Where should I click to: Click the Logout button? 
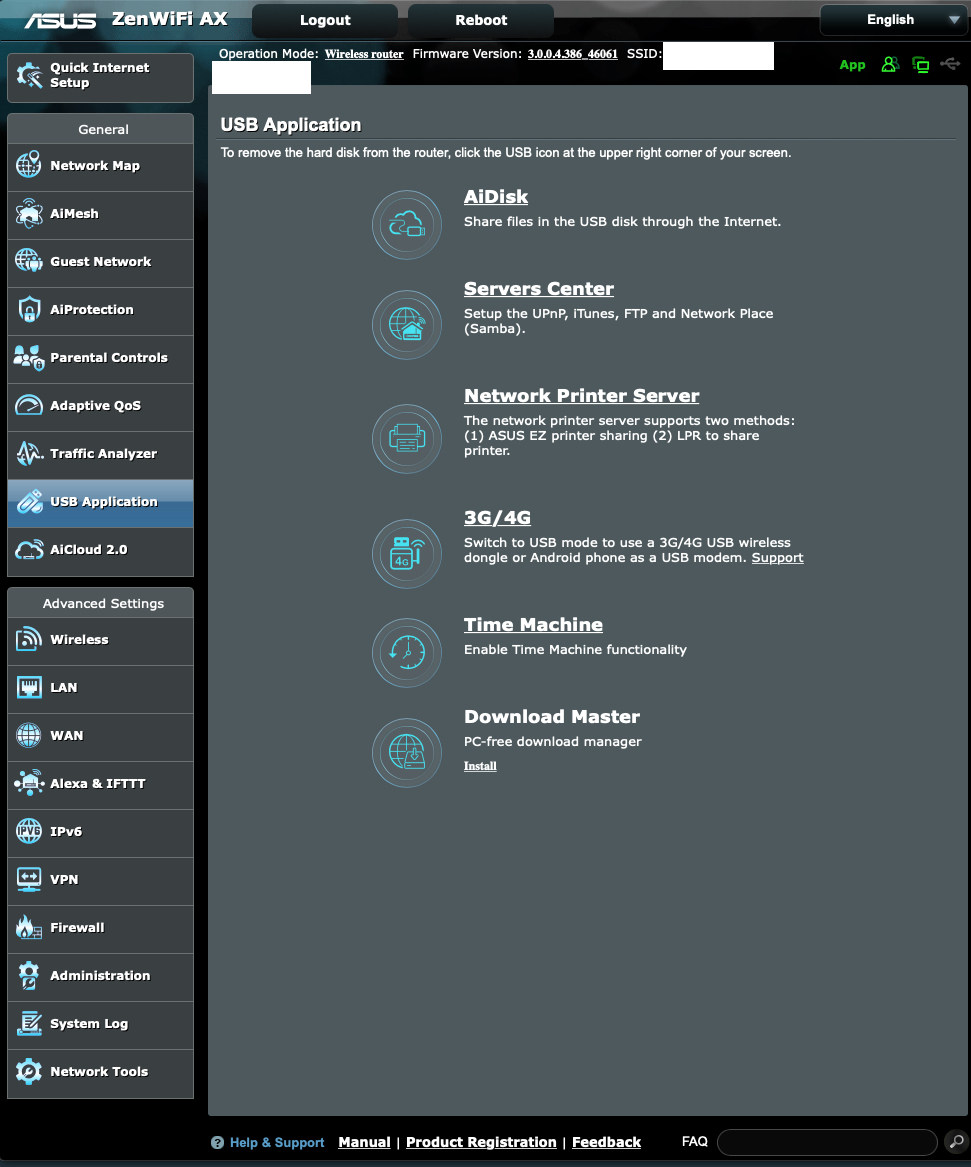tap(325, 20)
